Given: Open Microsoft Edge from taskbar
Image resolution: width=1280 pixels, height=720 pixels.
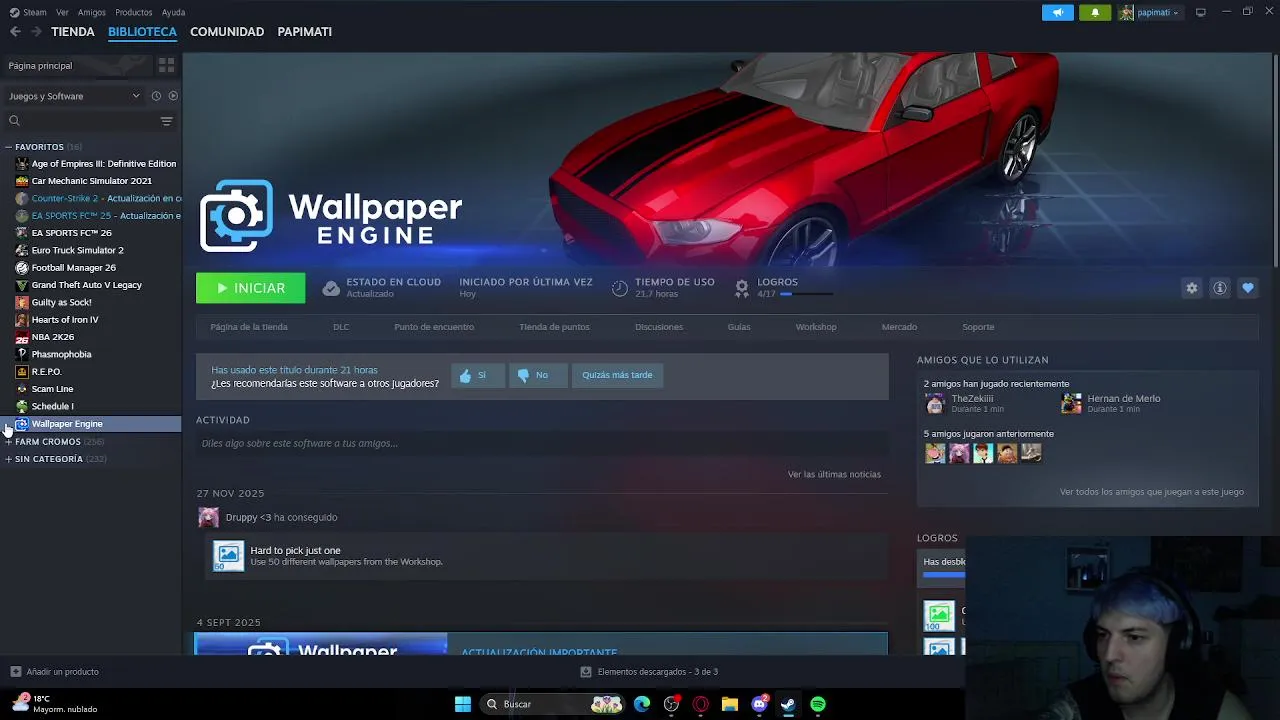Looking at the screenshot, I should 642,704.
